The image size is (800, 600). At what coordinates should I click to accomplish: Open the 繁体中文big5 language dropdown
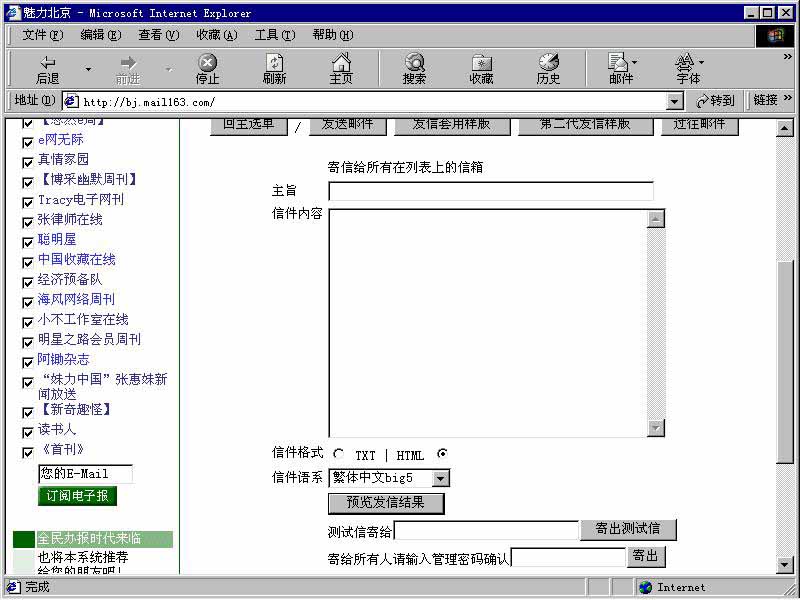(441, 478)
